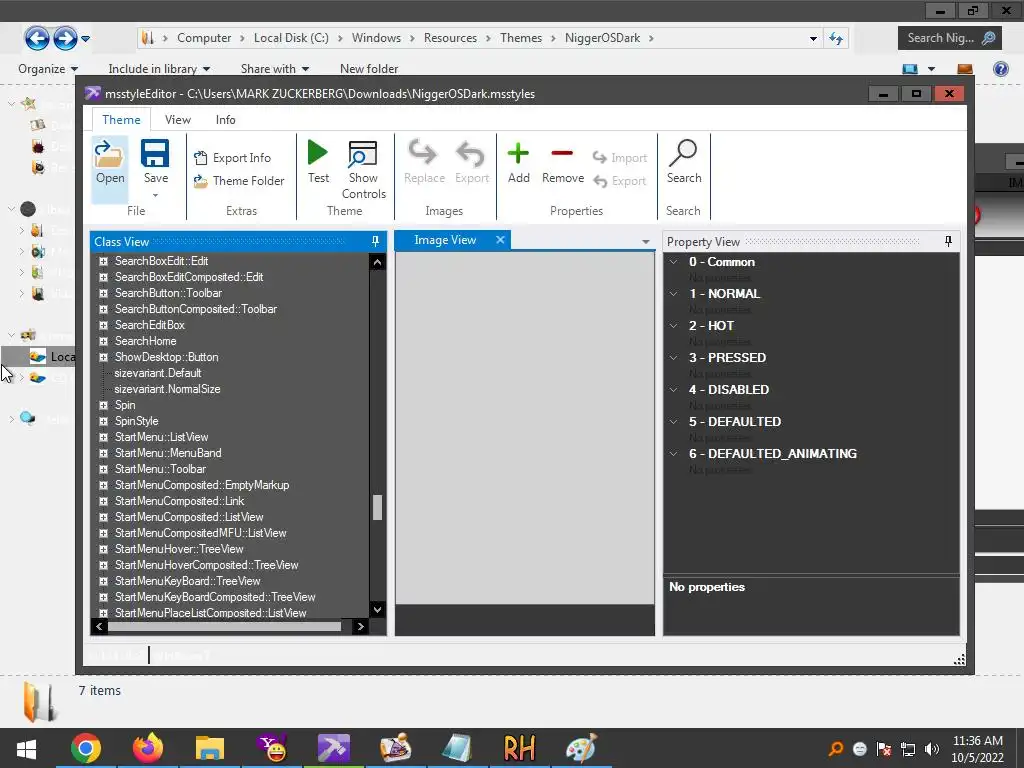Click Class View horizontal scroll left arrow
This screenshot has height=768, width=1024.
click(x=99, y=626)
